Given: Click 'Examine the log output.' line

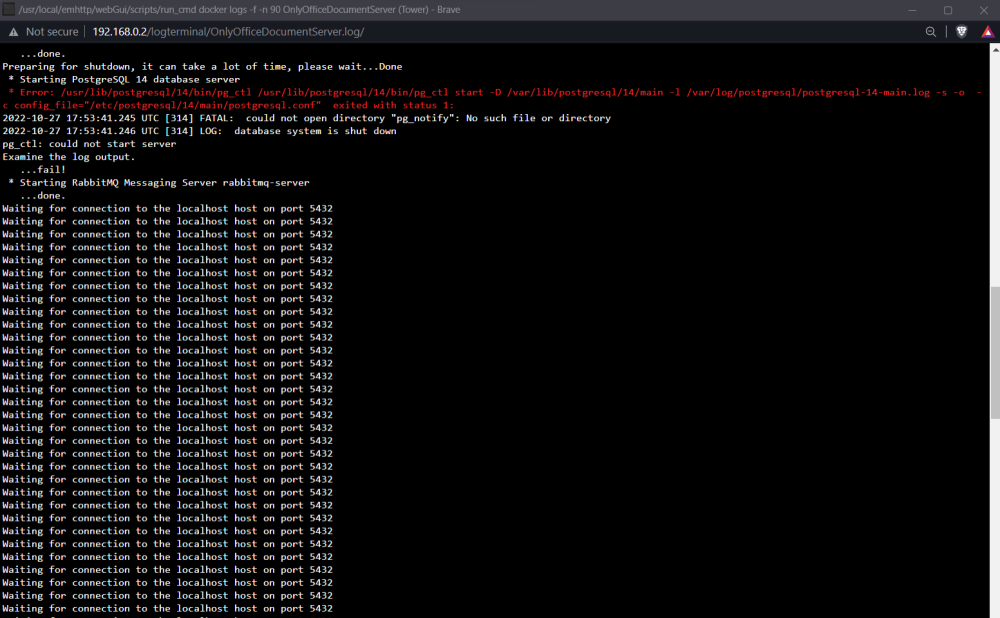Looking at the screenshot, I should [x=69, y=157].
